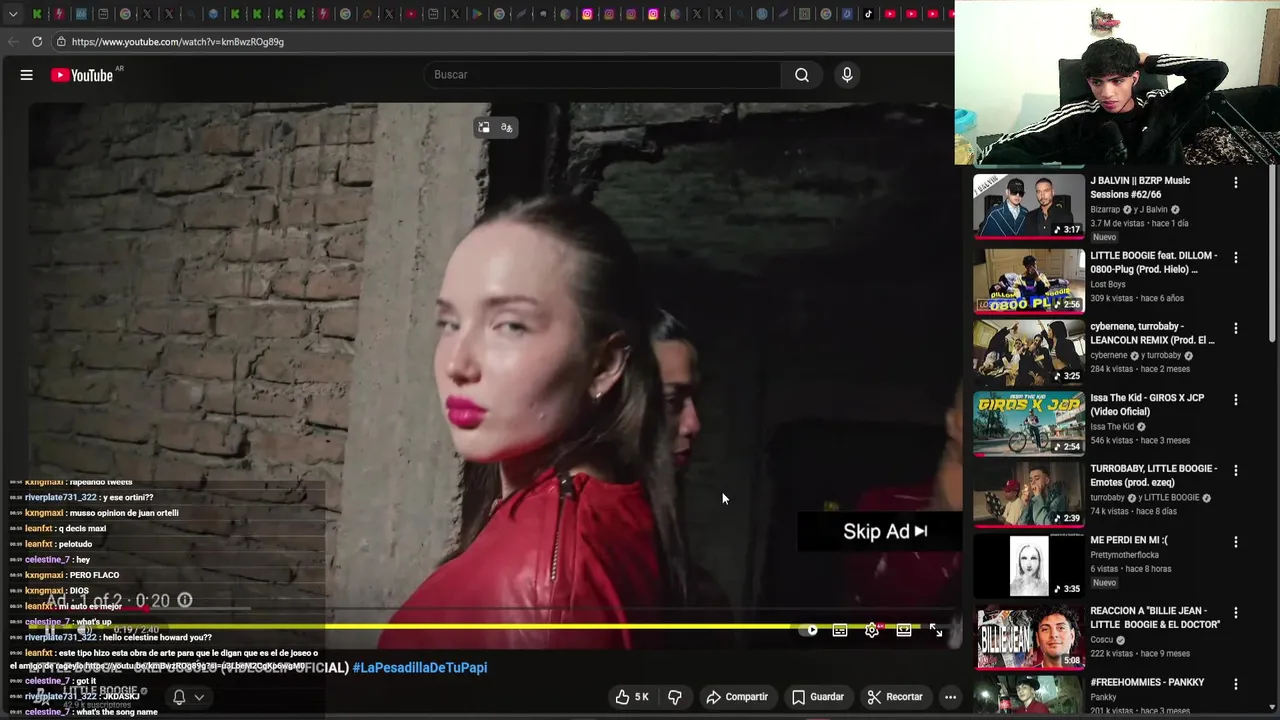
Task: Click the Recortar clip button
Action: click(x=895, y=697)
